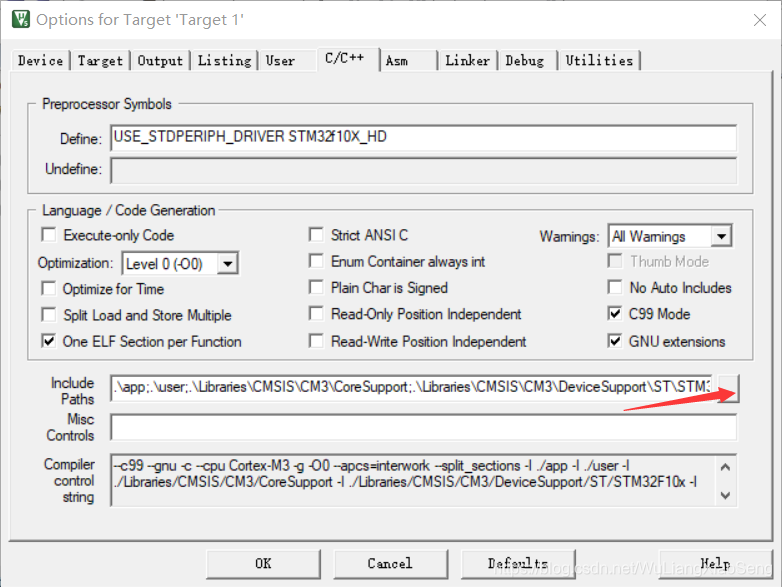
Task: Enable Read-Write Position Independent
Action: (x=316, y=341)
